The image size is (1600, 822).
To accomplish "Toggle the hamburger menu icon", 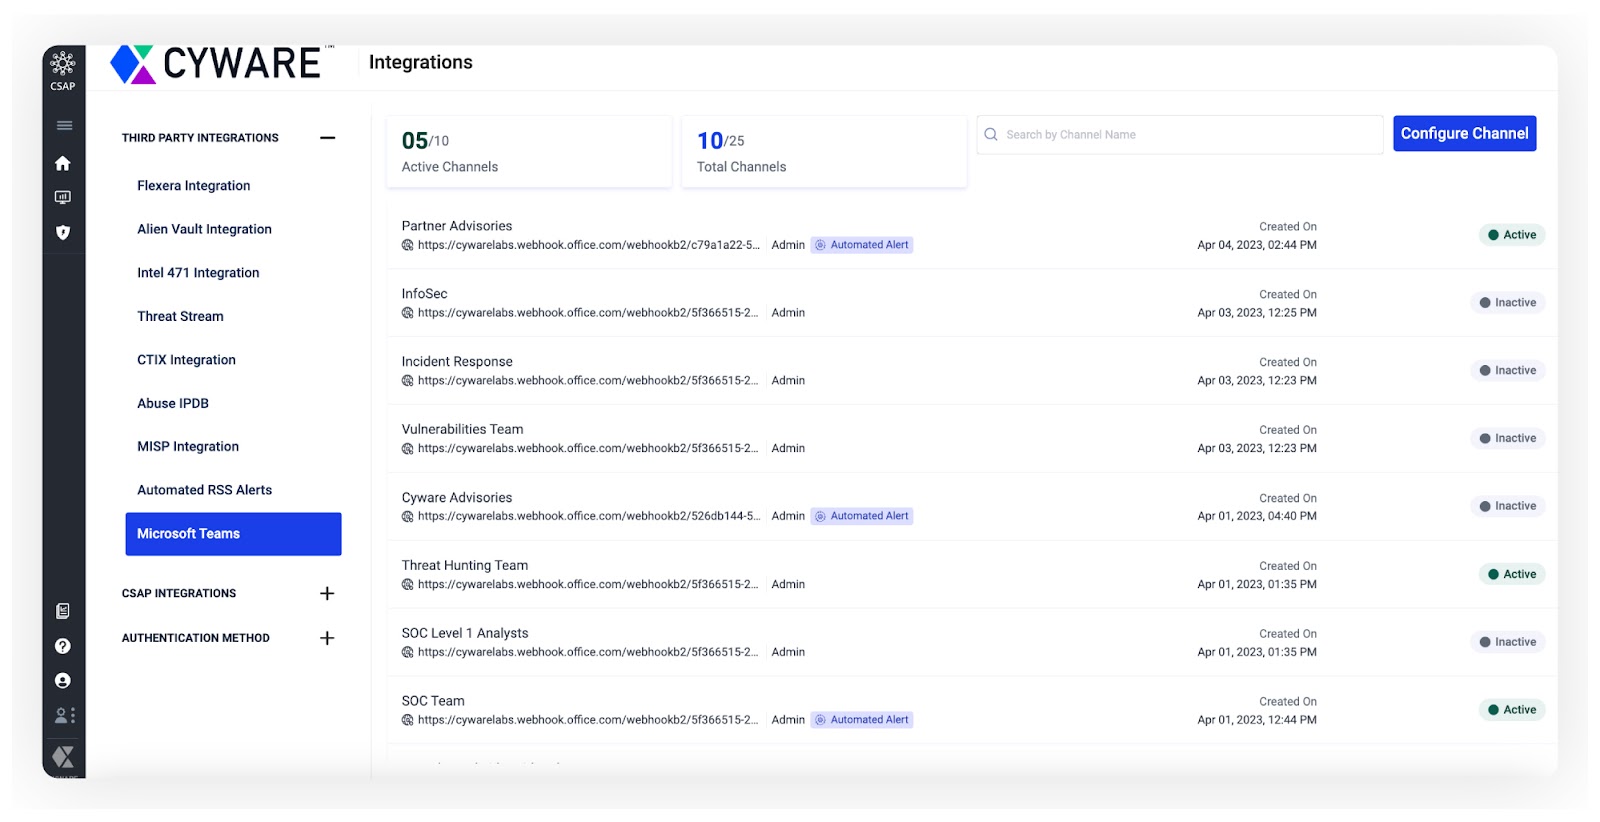I will [64, 126].
